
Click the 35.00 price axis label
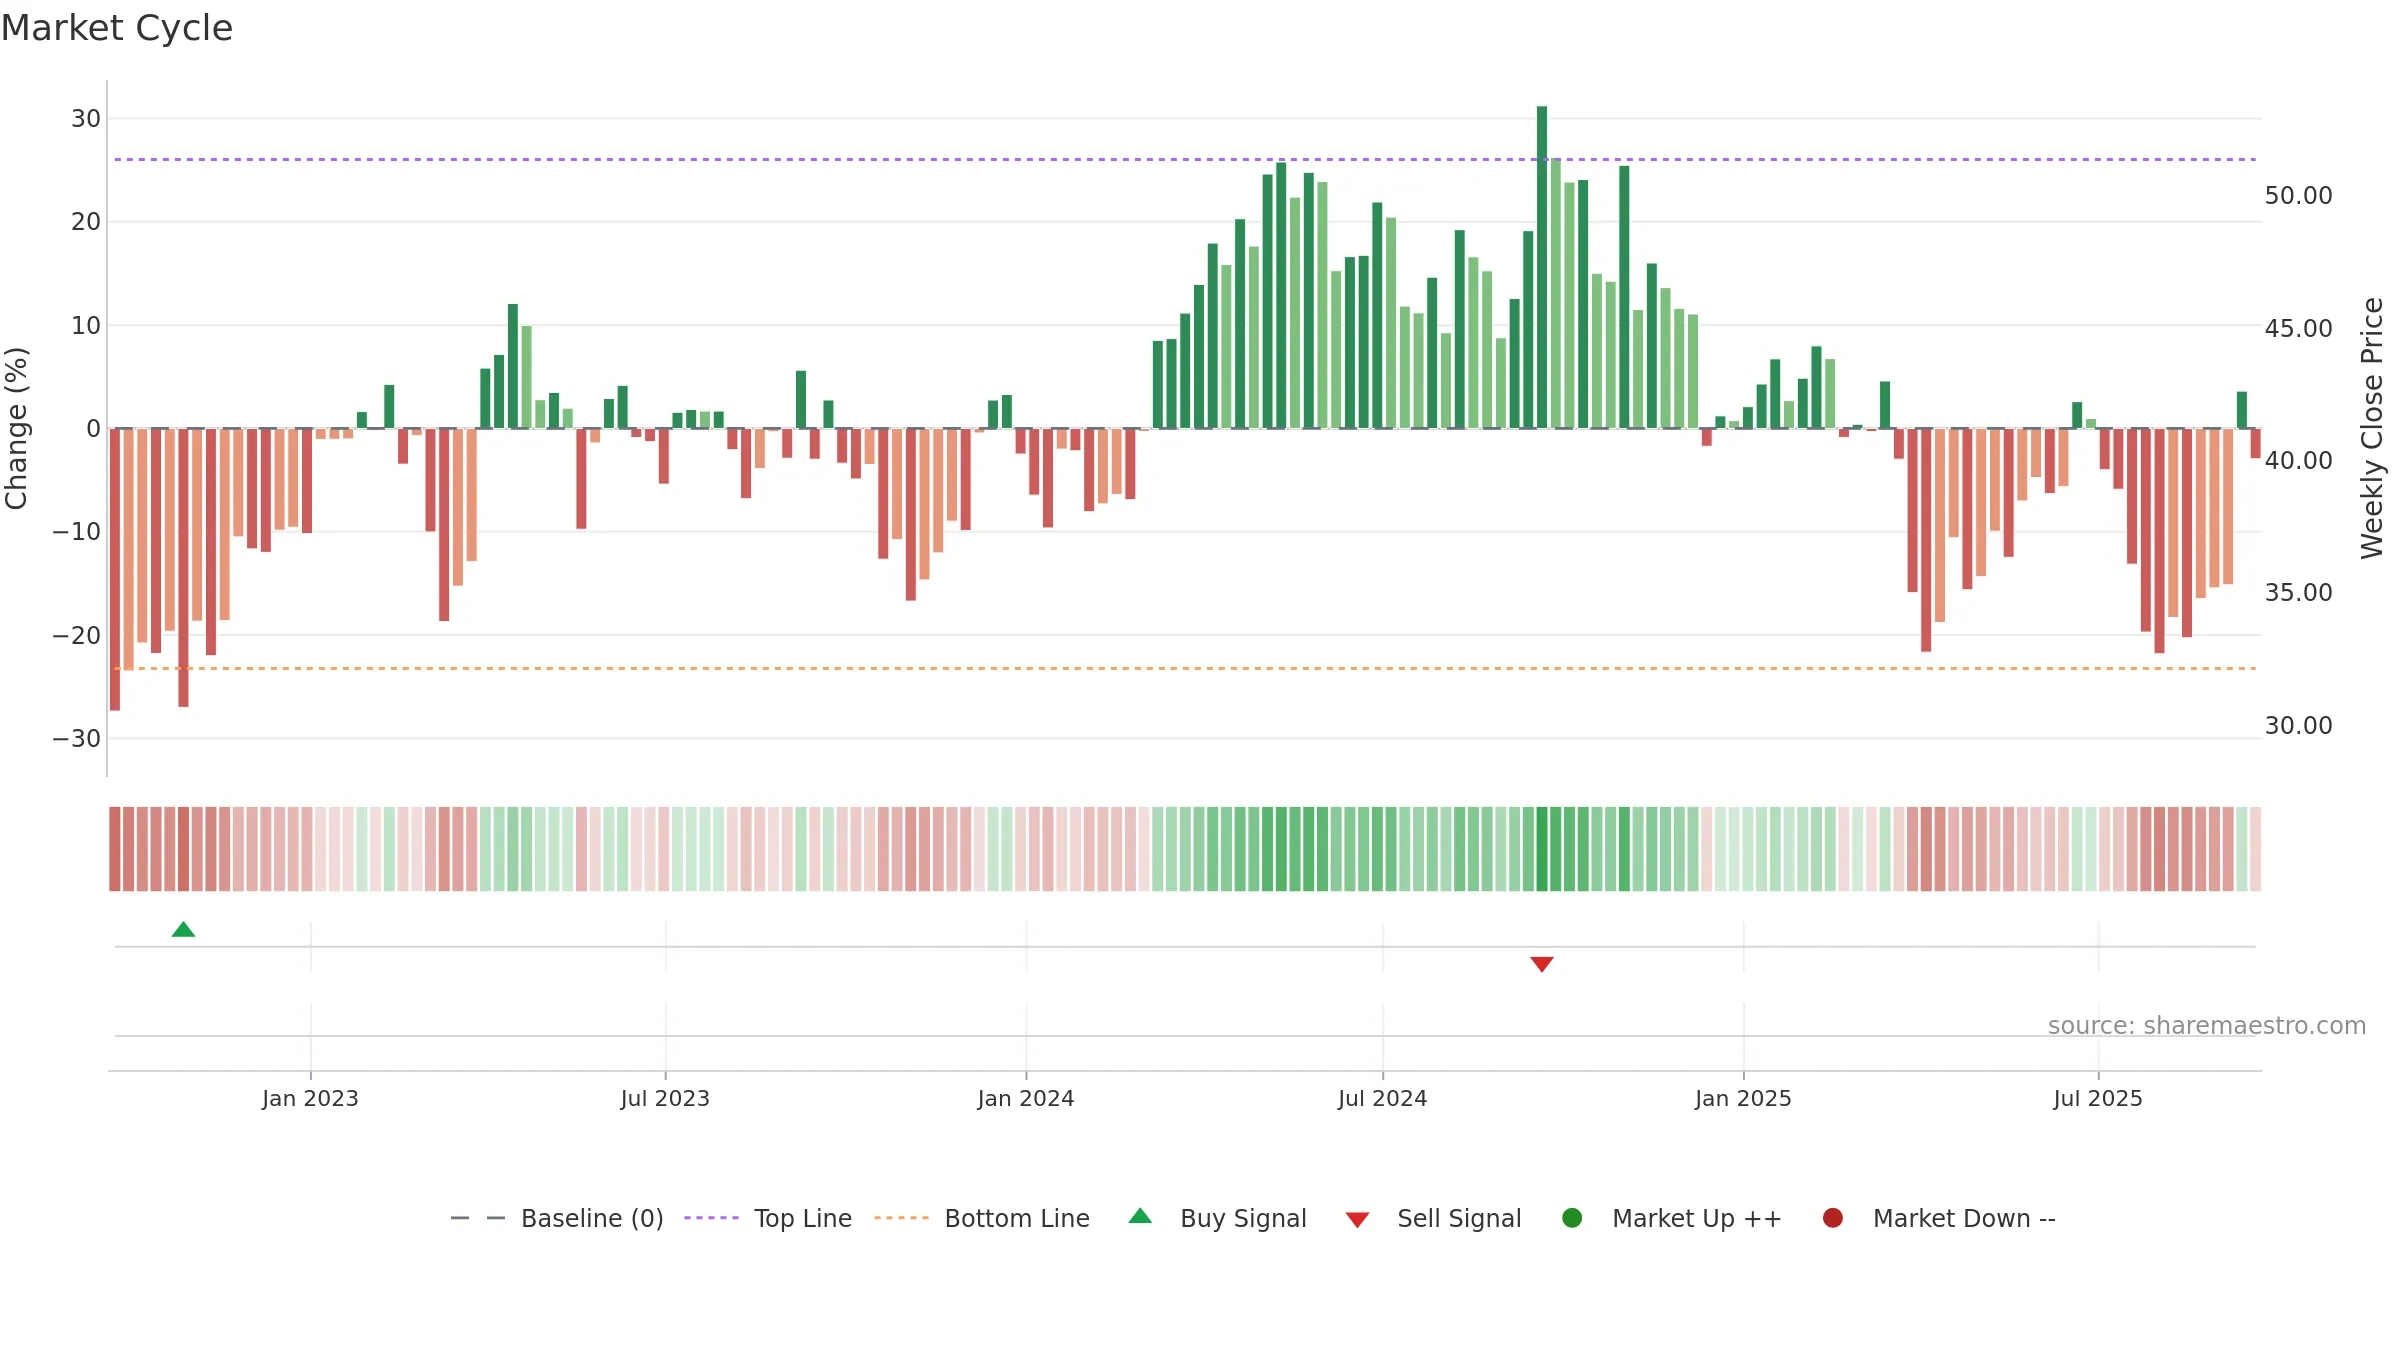pyautogui.click(x=2298, y=592)
